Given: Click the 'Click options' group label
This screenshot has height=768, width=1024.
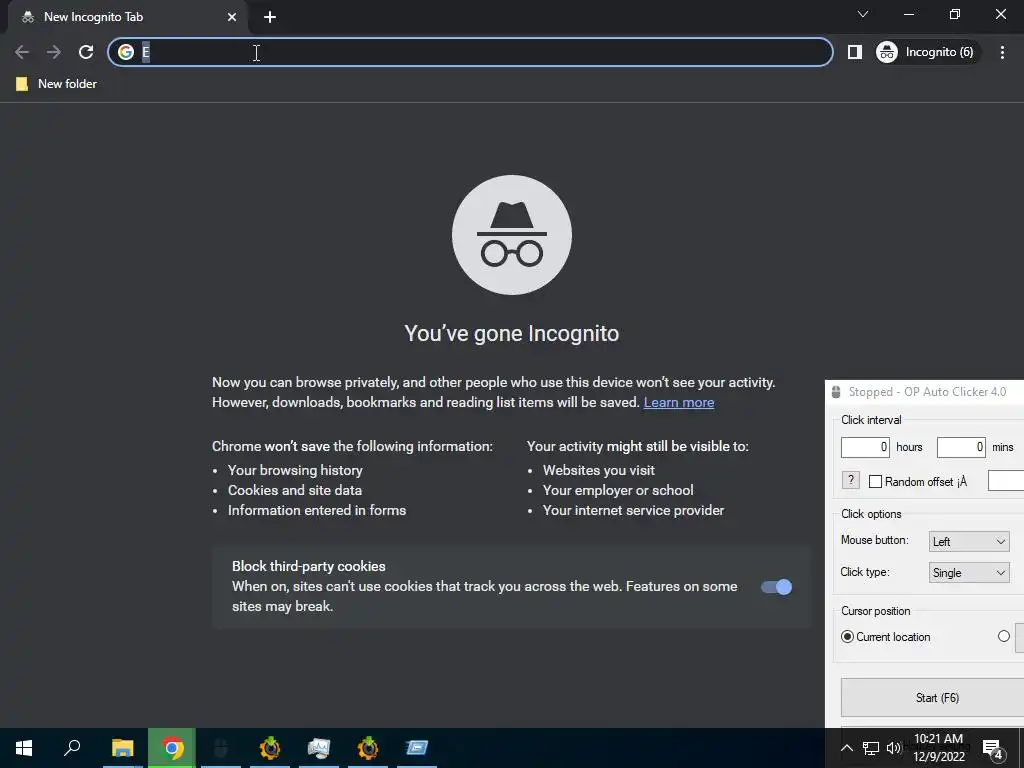Looking at the screenshot, I should pos(871,514).
